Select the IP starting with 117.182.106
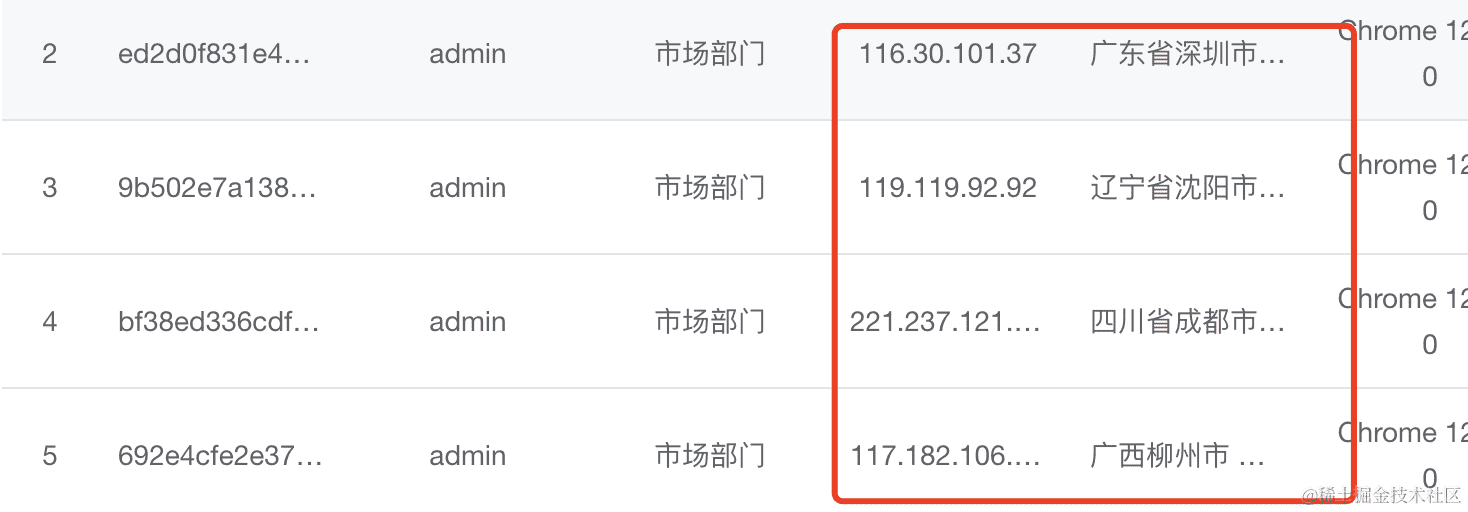Image resolution: width=1468 pixels, height=512 pixels. 945,456
